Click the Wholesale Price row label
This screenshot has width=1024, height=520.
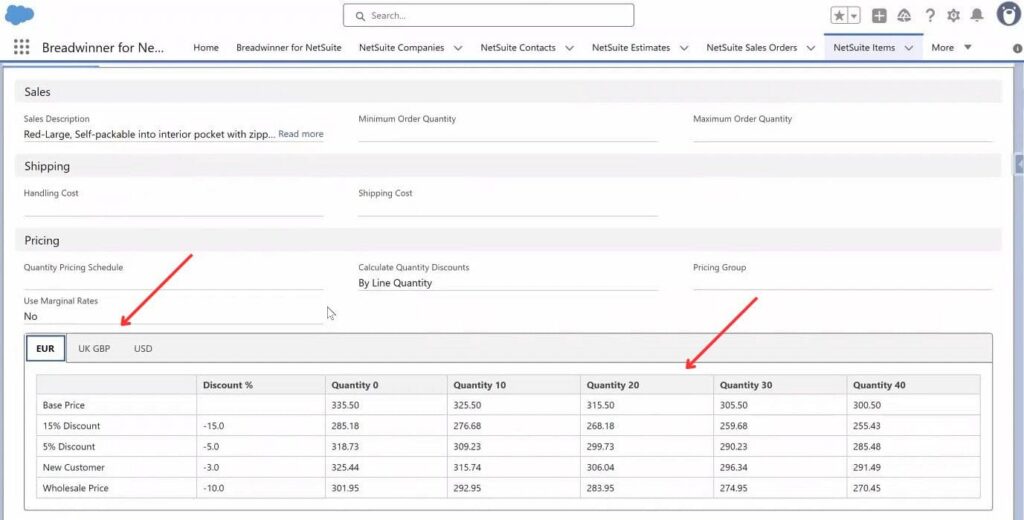tap(76, 488)
